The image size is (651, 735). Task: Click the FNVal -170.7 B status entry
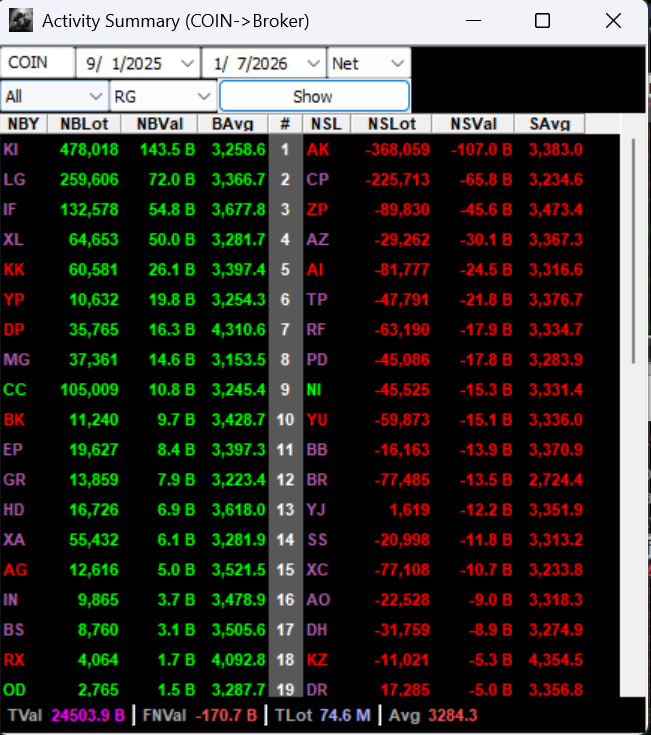(200, 715)
